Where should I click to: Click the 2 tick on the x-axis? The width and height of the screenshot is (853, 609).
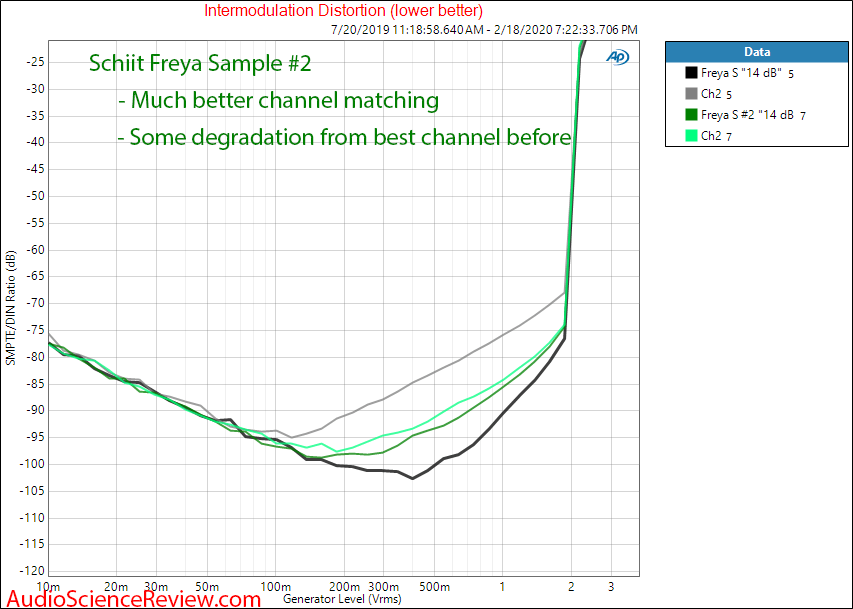pos(571,587)
